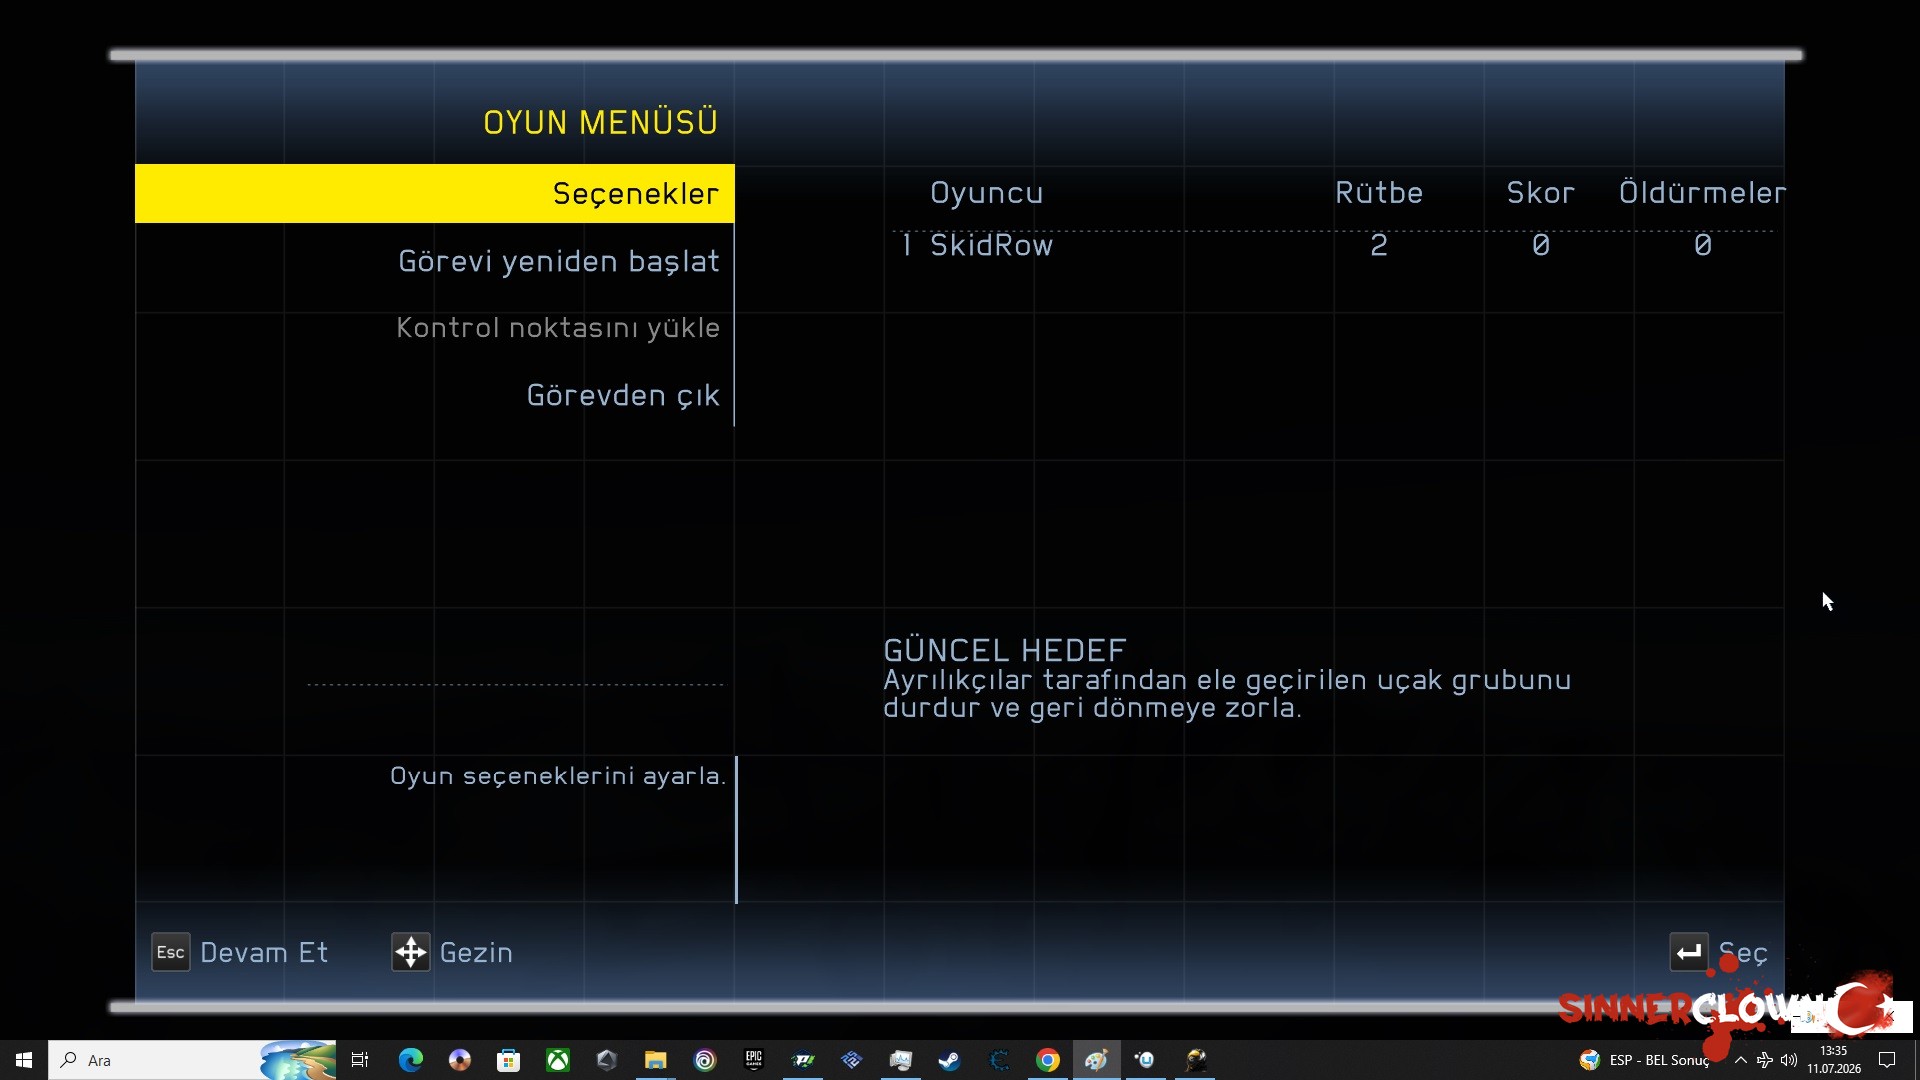The height and width of the screenshot is (1080, 1920).
Task: Open the monitor-chart app taskbar icon
Action: tap(901, 1060)
